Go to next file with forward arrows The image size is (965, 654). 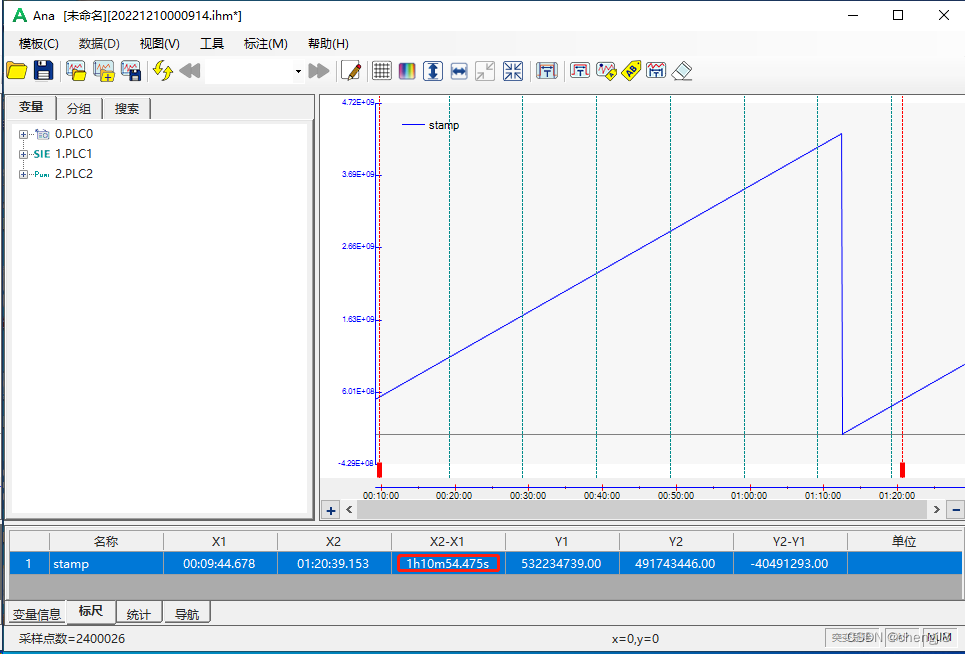tap(319, 71)
